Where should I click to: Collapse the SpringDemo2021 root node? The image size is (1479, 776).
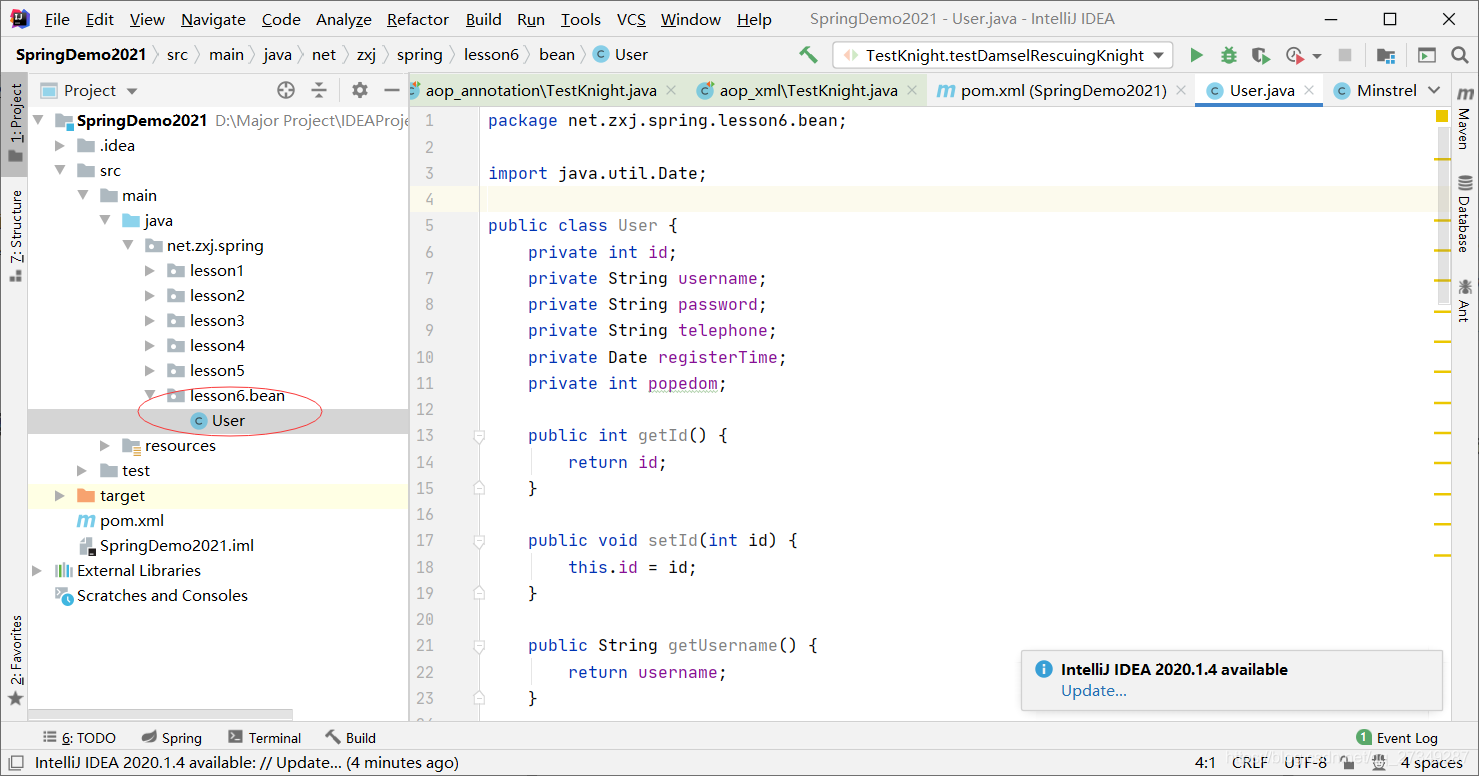pos(38,120)
